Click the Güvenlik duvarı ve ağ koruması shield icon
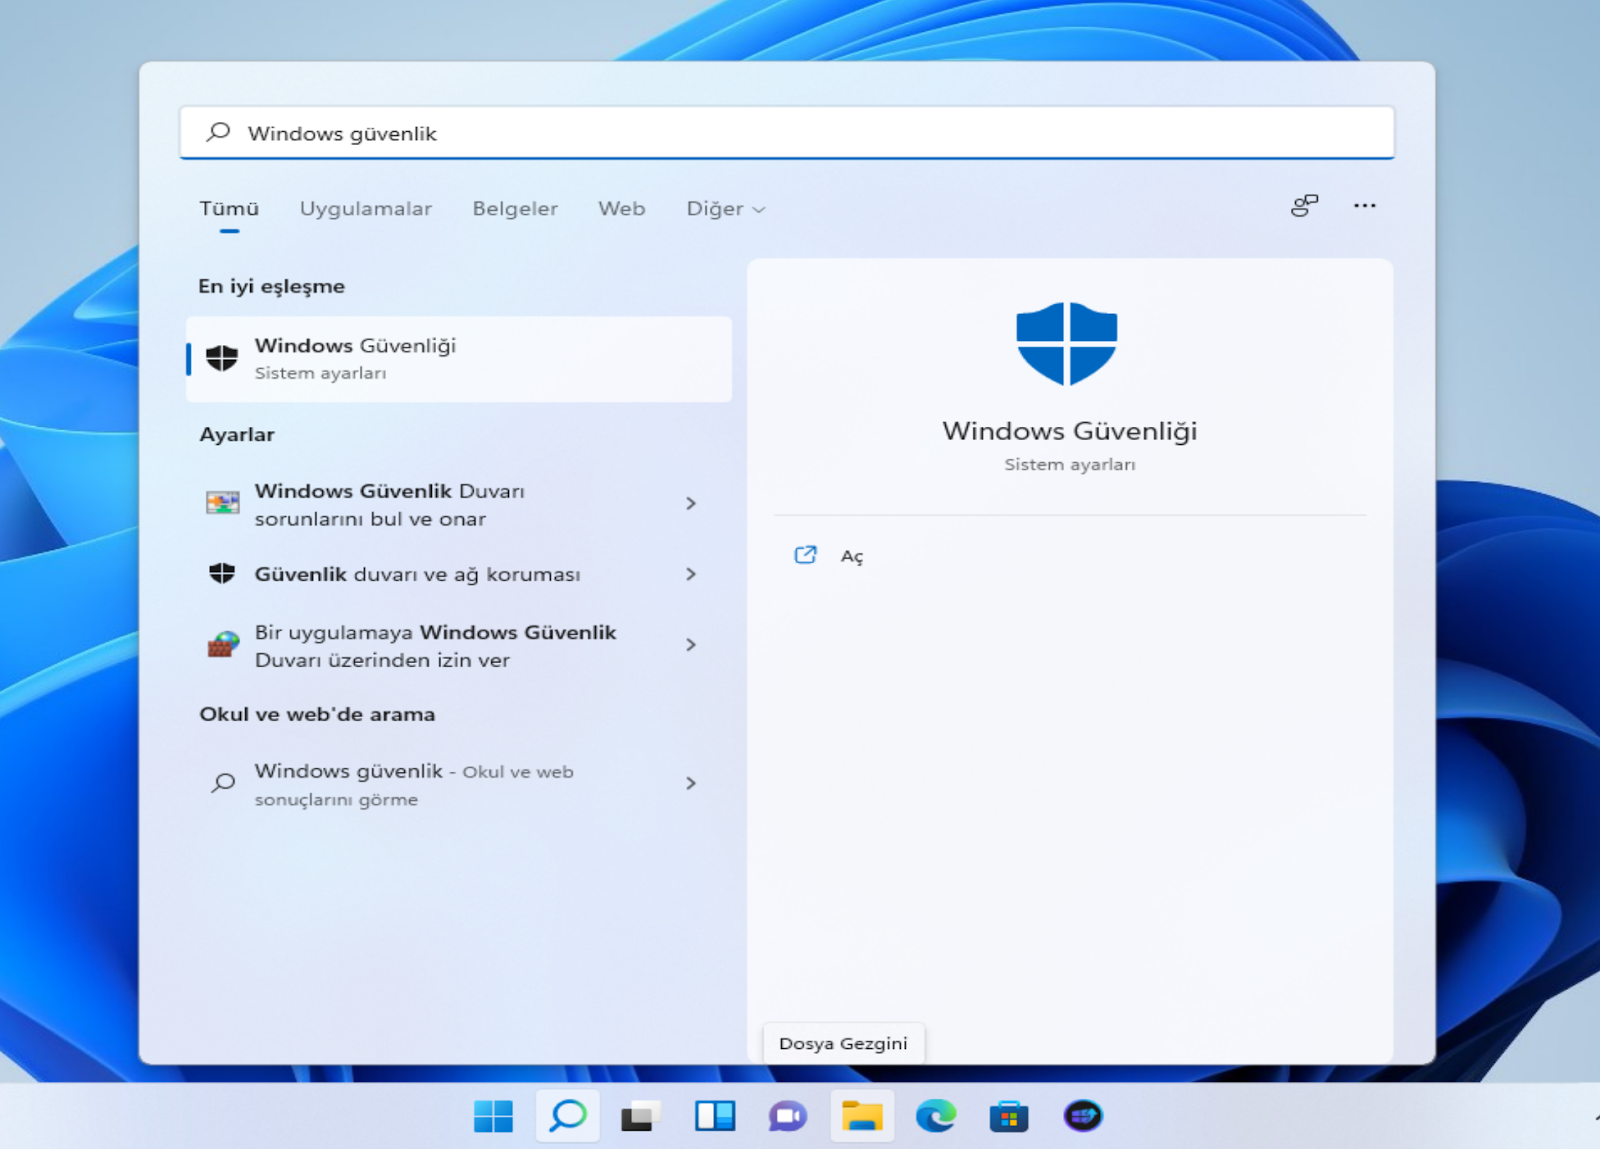Image resolution: width=1600 pixels, height=1149 pixels. tap(222, 574)
